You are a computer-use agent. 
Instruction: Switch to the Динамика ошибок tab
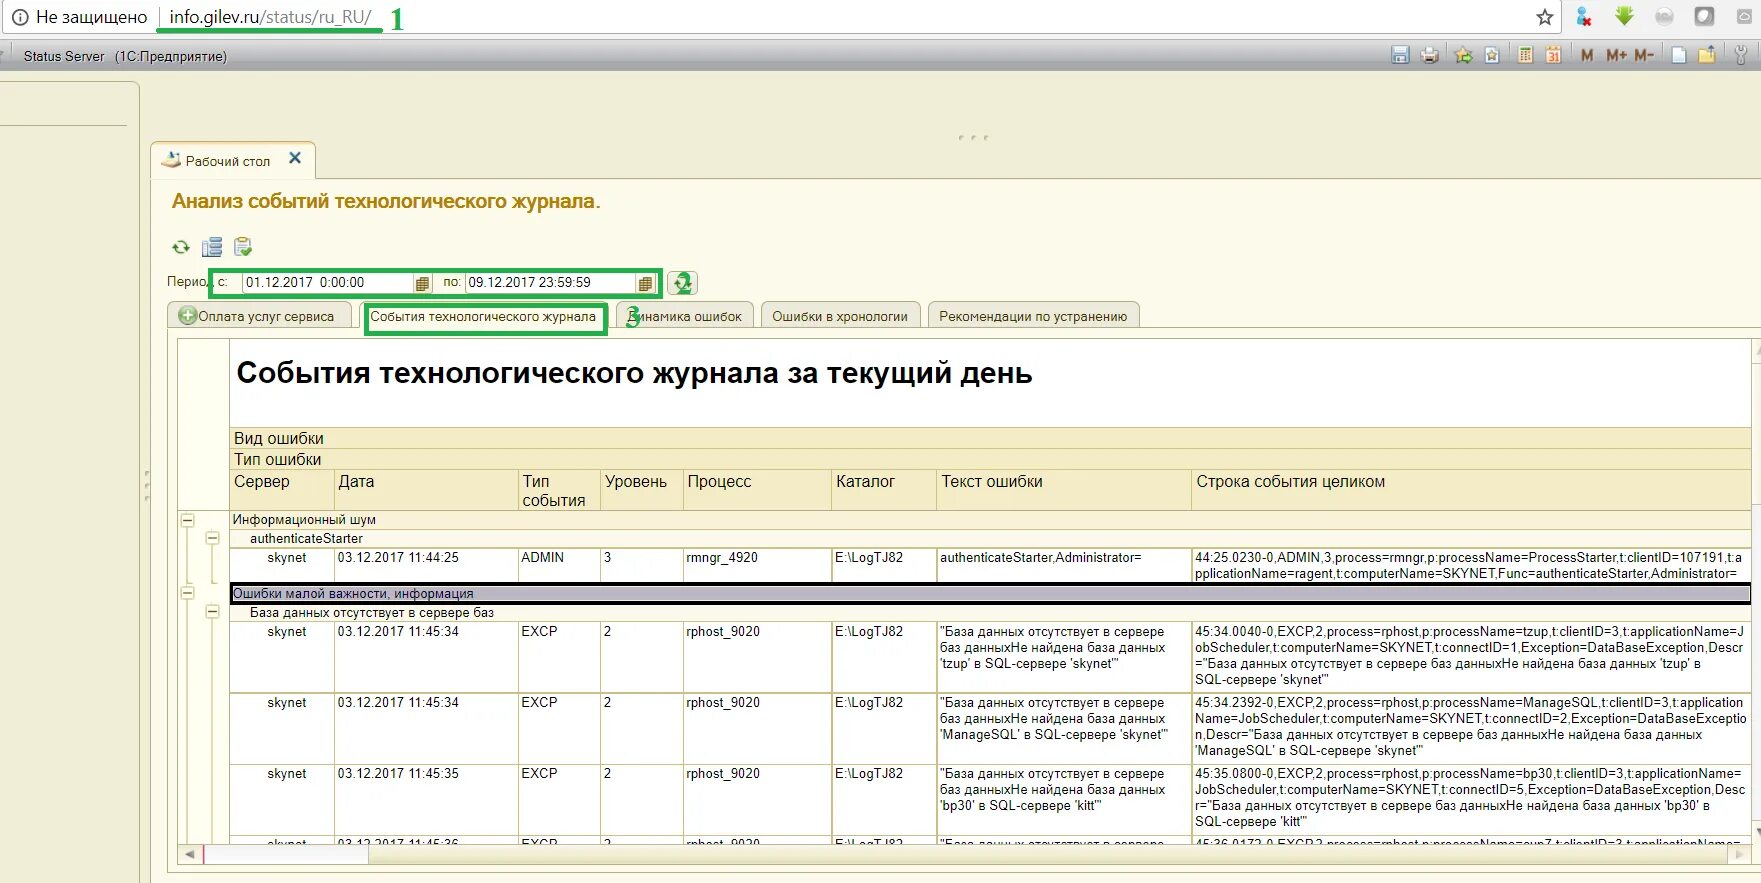685,316
